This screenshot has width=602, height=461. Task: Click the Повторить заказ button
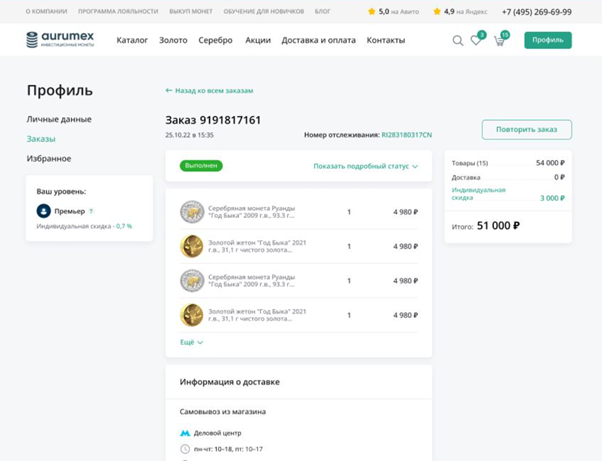526,129
